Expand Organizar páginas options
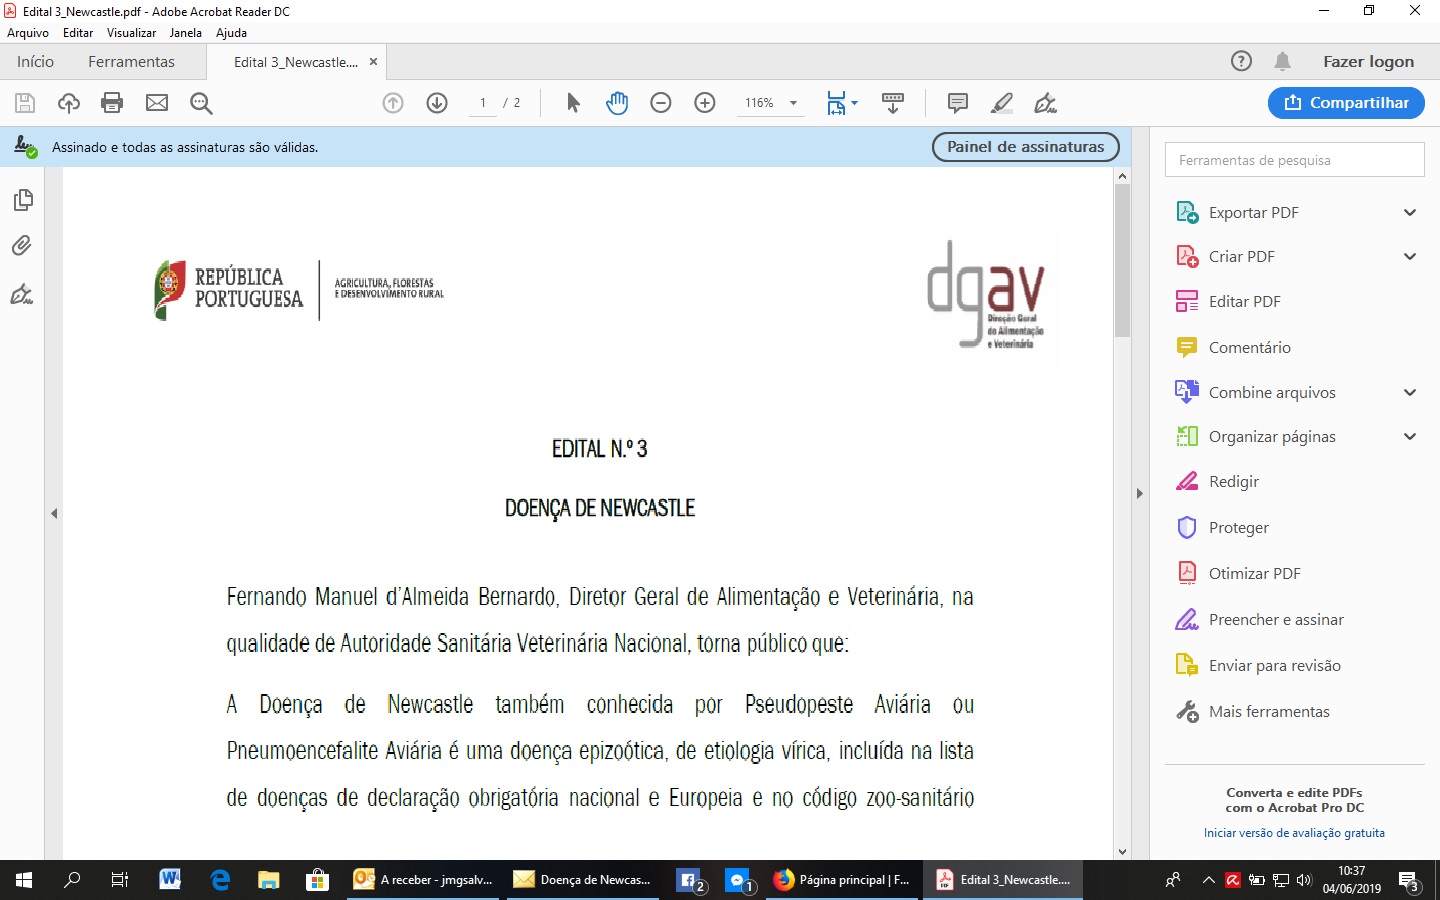1440x900 pixels. (1409, 436)
